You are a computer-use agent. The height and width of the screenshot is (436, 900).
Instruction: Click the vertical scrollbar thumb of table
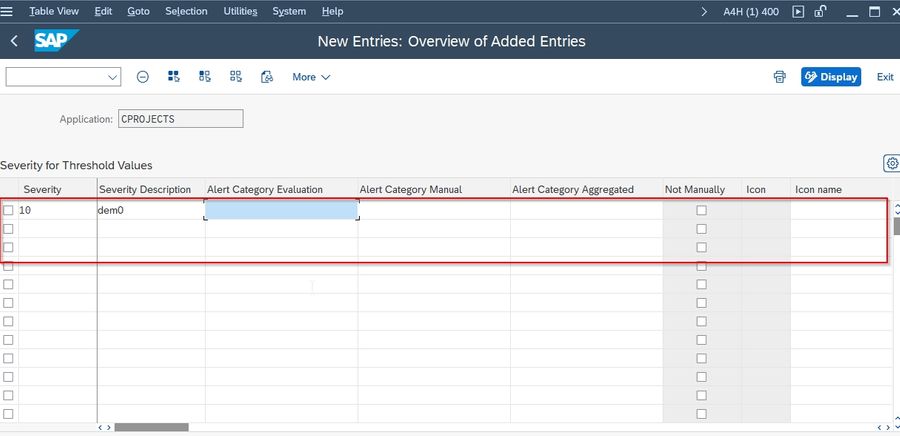pos(897,226)
